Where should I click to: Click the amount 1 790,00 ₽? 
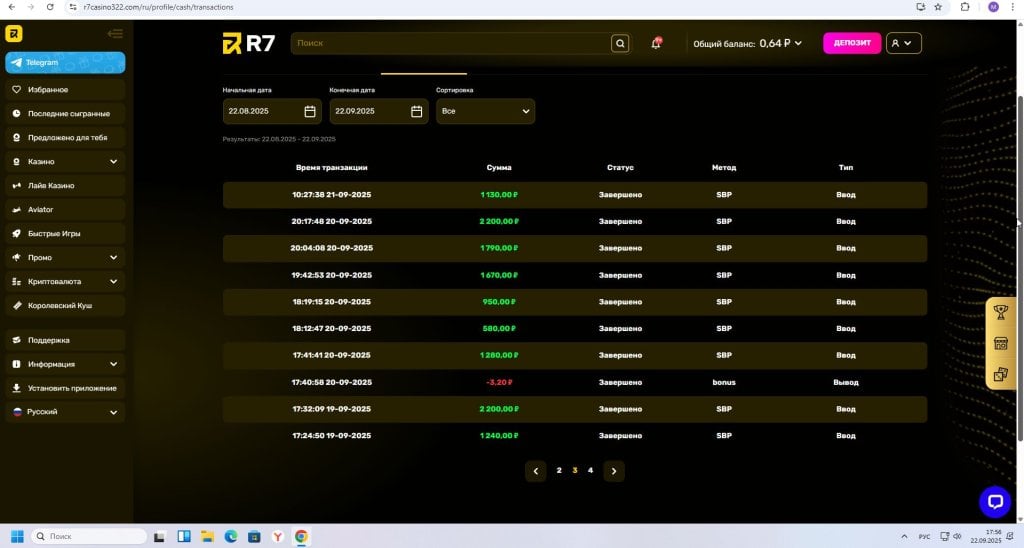click(x=499, y=248)
